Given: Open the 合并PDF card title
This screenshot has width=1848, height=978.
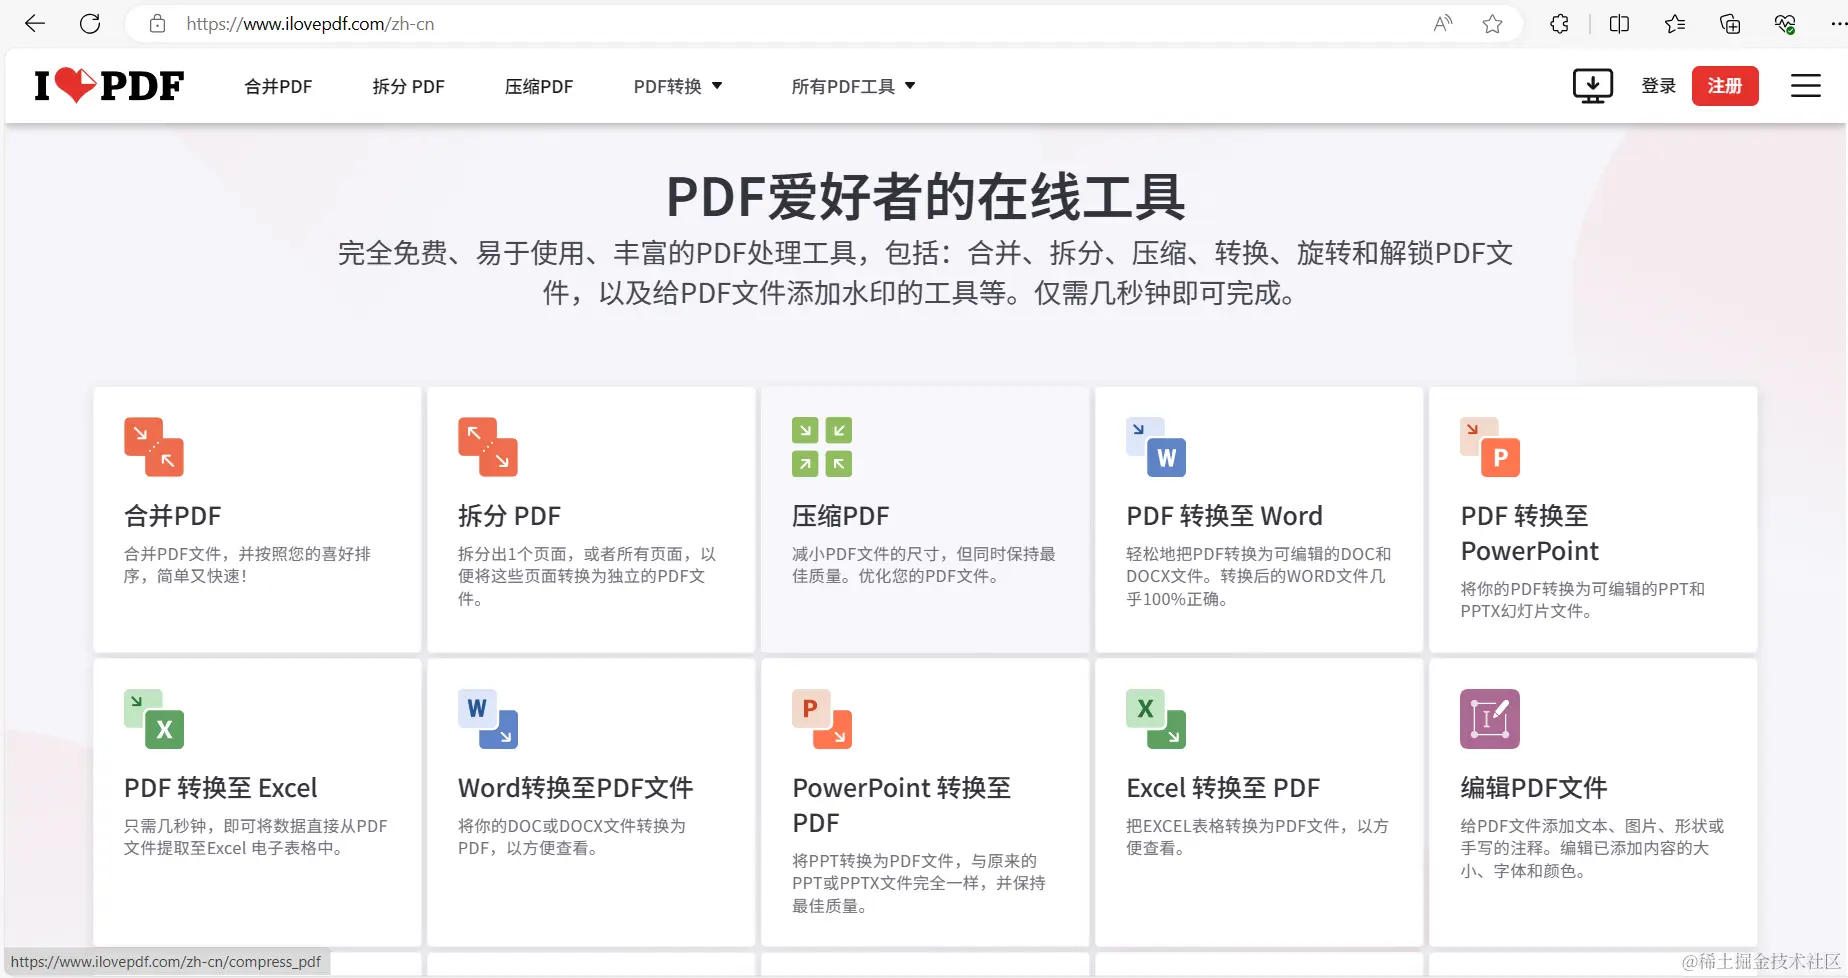Looking at the screenshot, I should 173,516.
